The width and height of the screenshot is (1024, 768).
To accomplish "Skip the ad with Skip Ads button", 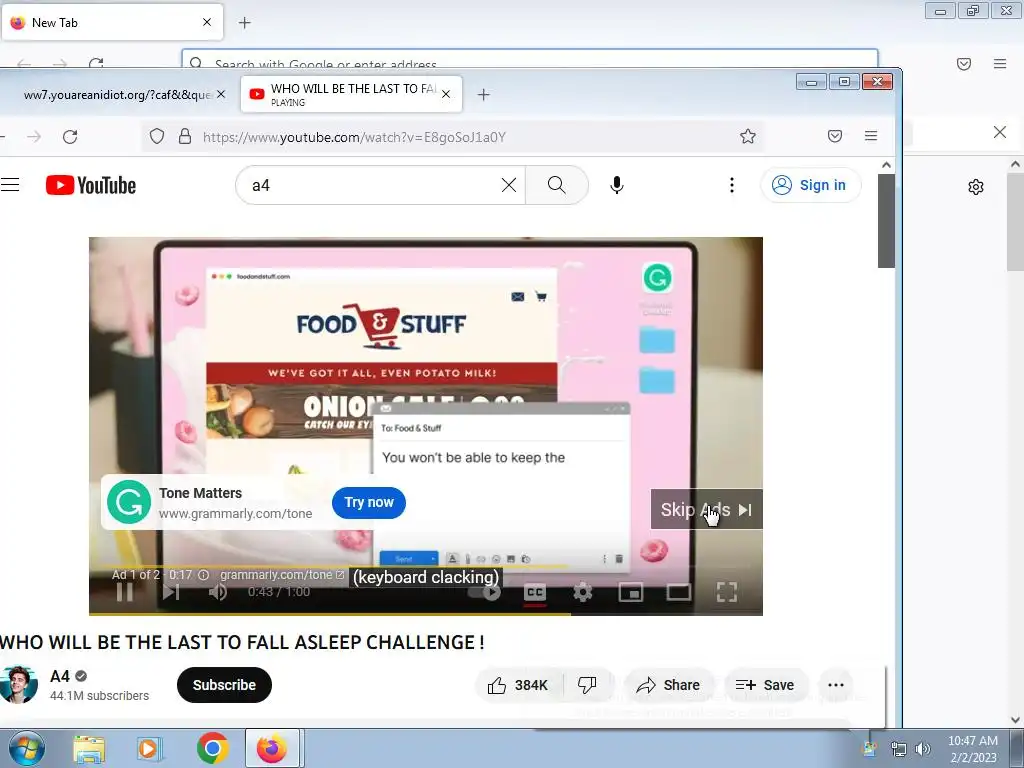I will [707, 509].
